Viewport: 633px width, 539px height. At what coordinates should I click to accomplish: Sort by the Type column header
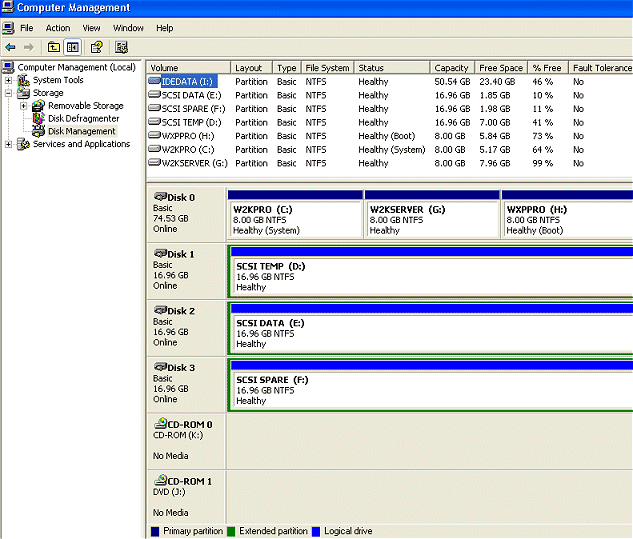[x=287, y=68]
